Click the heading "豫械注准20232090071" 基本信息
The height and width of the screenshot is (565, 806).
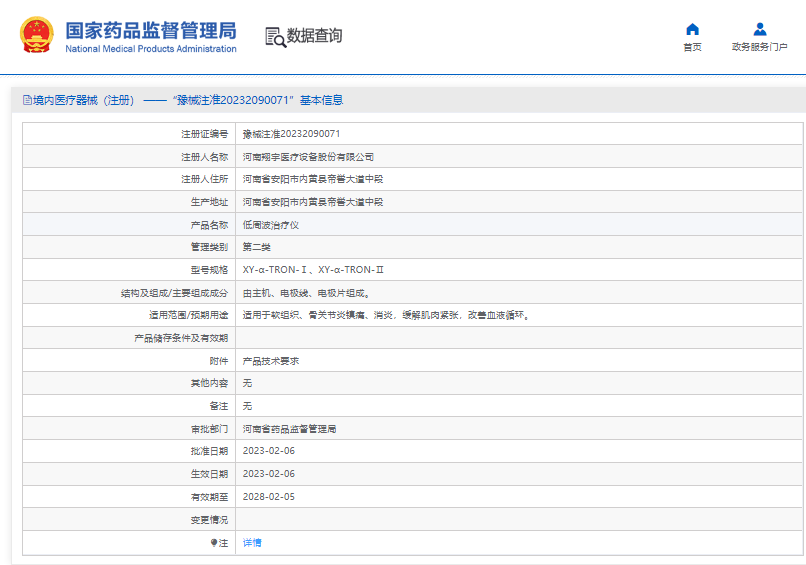(258, 100)
